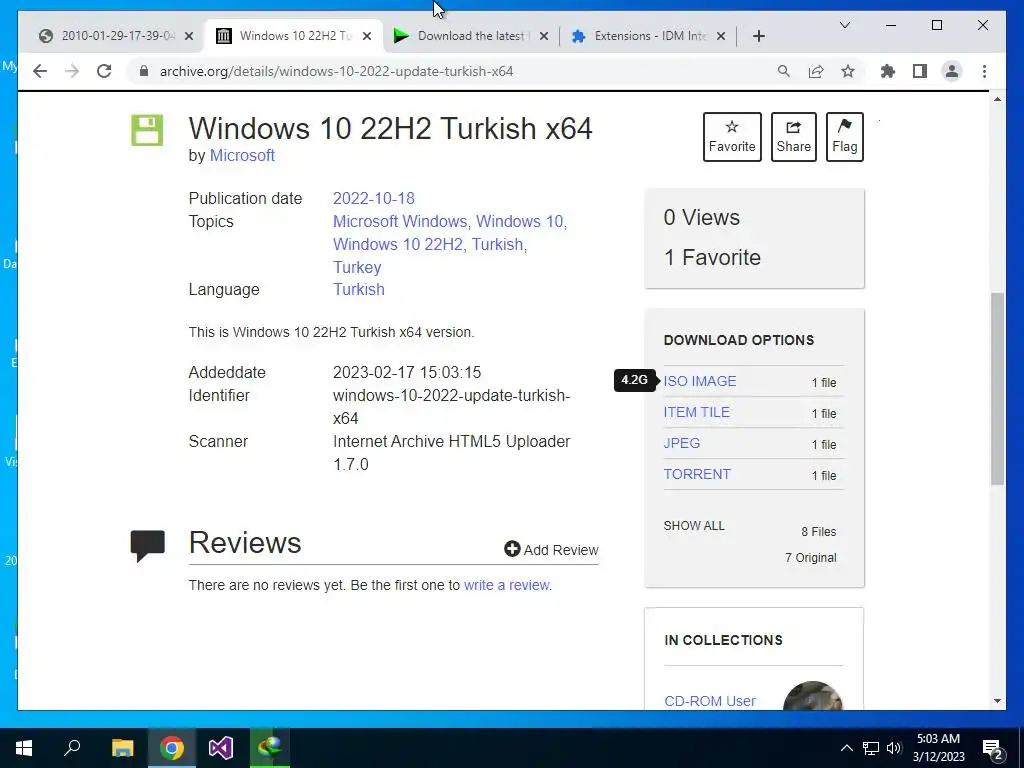Click the Reviews speech bubble icon

tap(148, 546)
